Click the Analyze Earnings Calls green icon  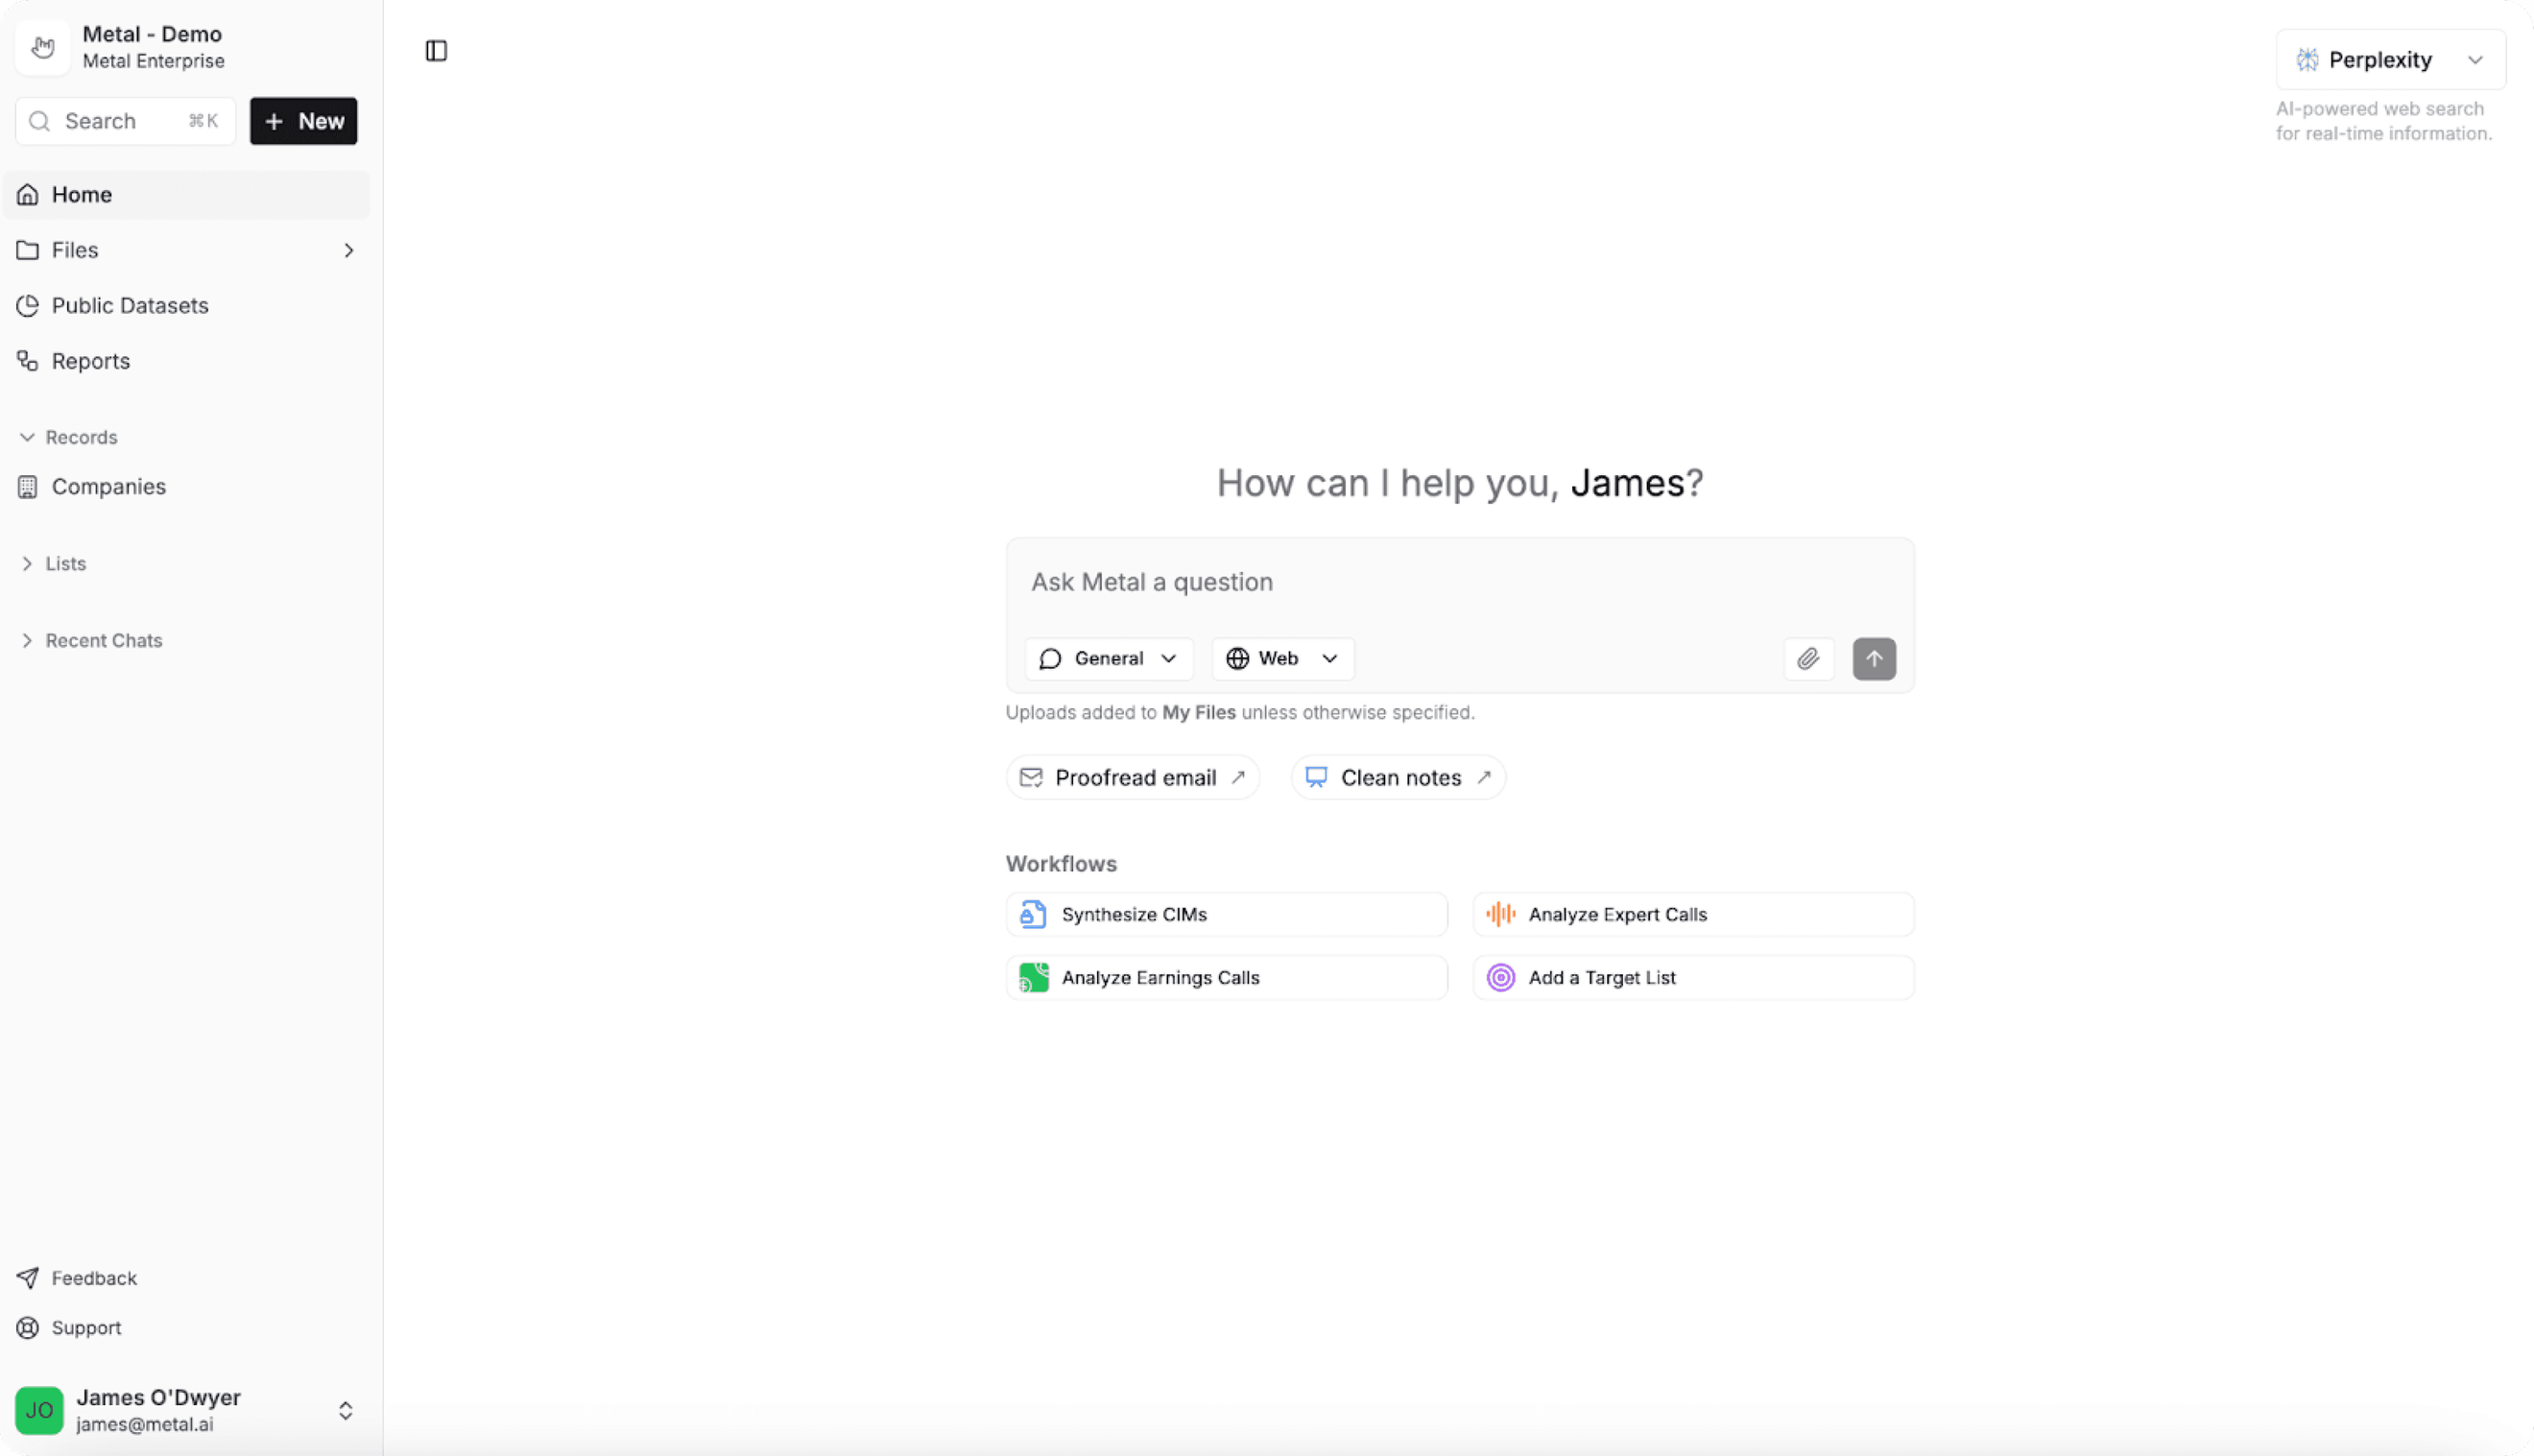(x=1033, y=978)
